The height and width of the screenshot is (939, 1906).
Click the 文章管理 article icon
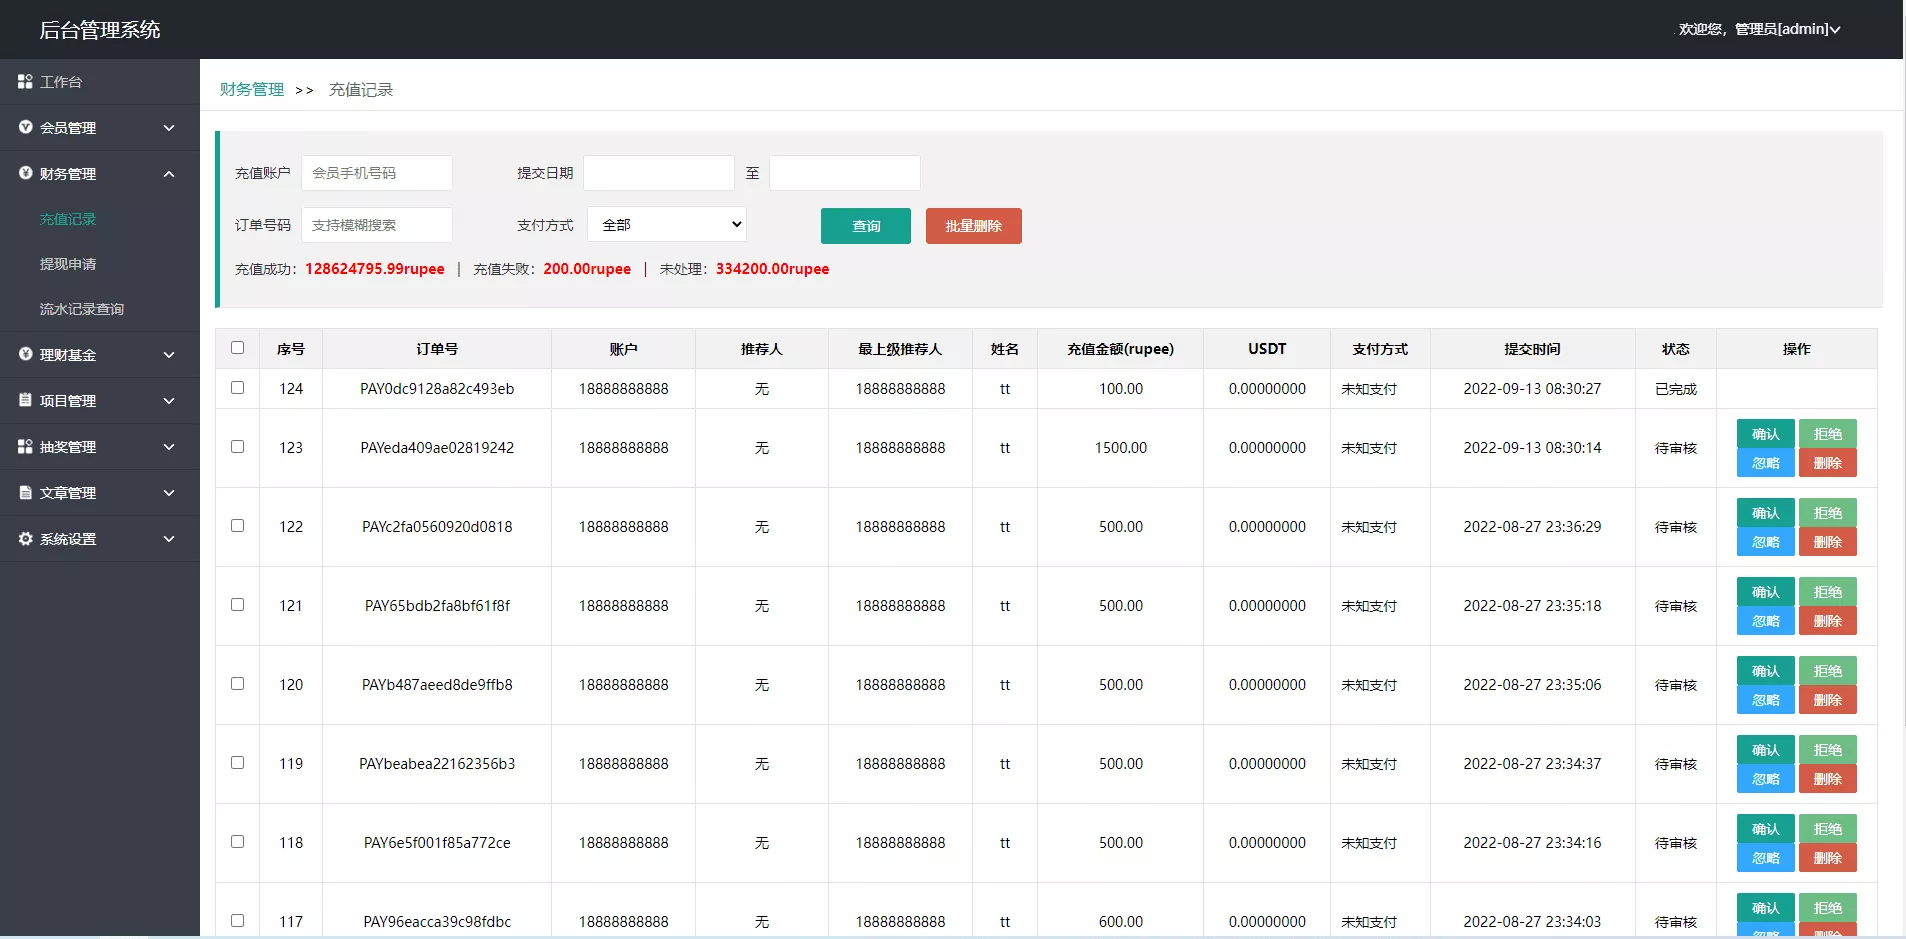click(25, 492)
